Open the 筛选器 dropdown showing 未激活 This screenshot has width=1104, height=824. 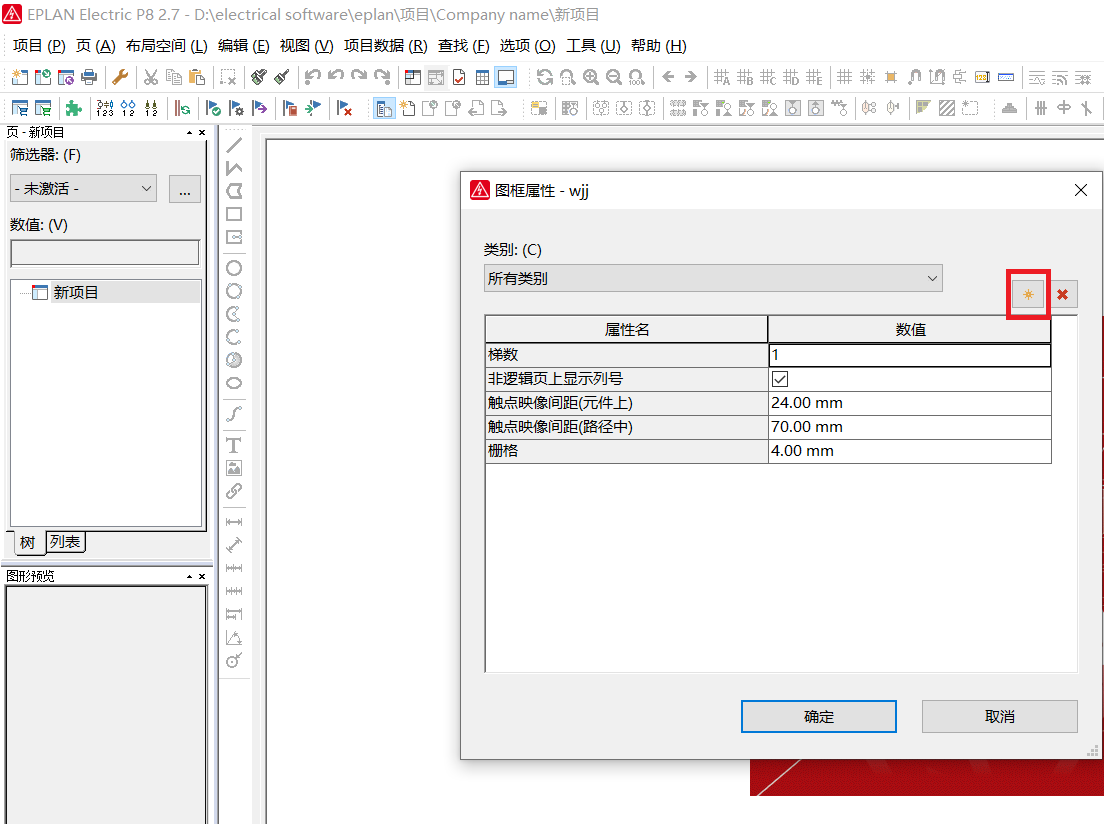pos(83,188)
